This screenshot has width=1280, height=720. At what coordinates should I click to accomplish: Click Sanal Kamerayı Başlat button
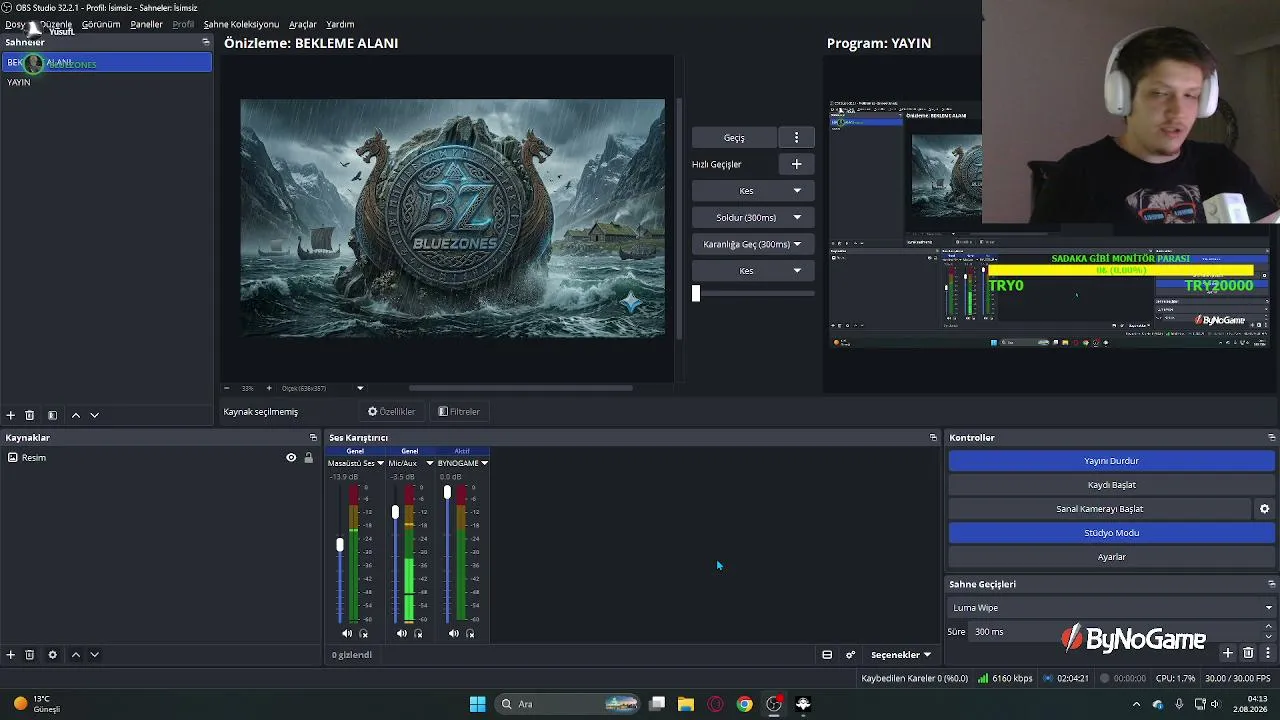(1099, 509)
